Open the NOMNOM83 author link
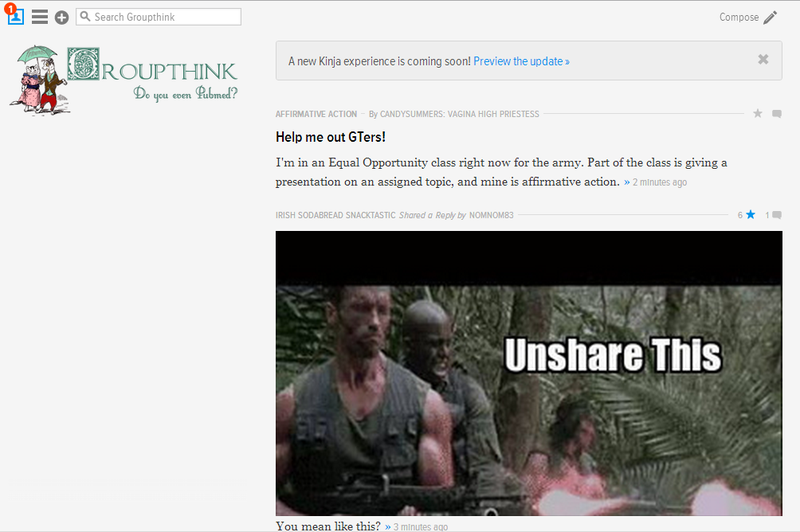 point(491,215)
